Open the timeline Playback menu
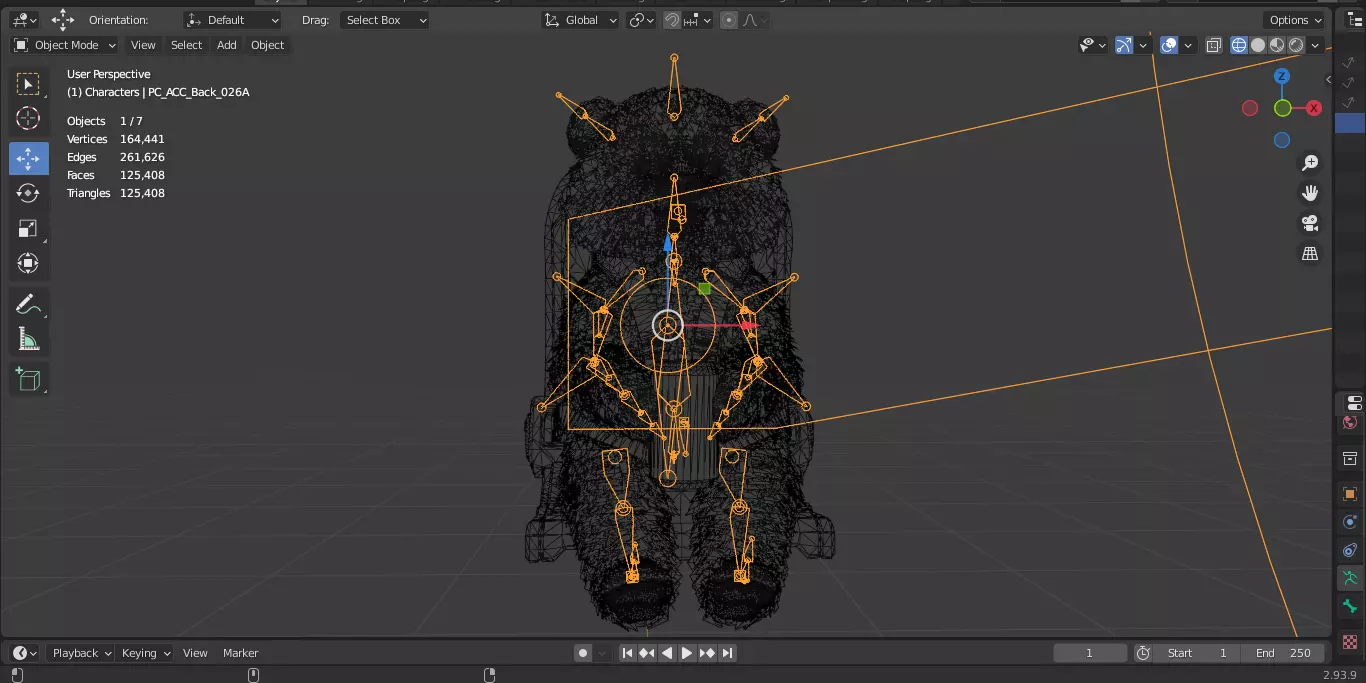This screenshot has height=683, width=1366. (x=82, y=653)
